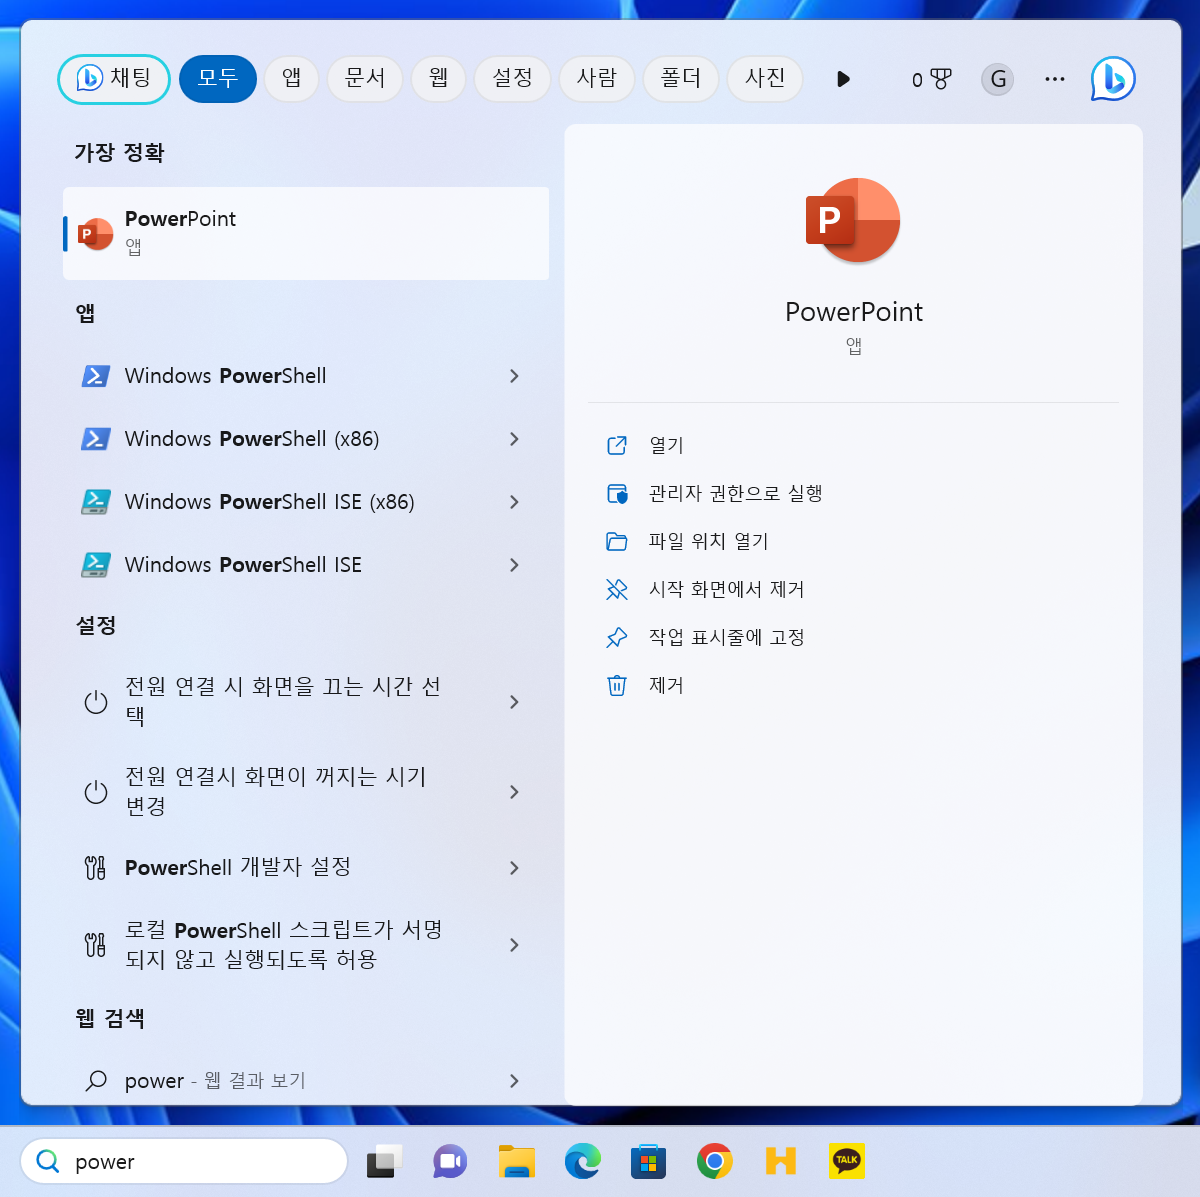Open the Bing chat icon at top right

coord(1113,79)
